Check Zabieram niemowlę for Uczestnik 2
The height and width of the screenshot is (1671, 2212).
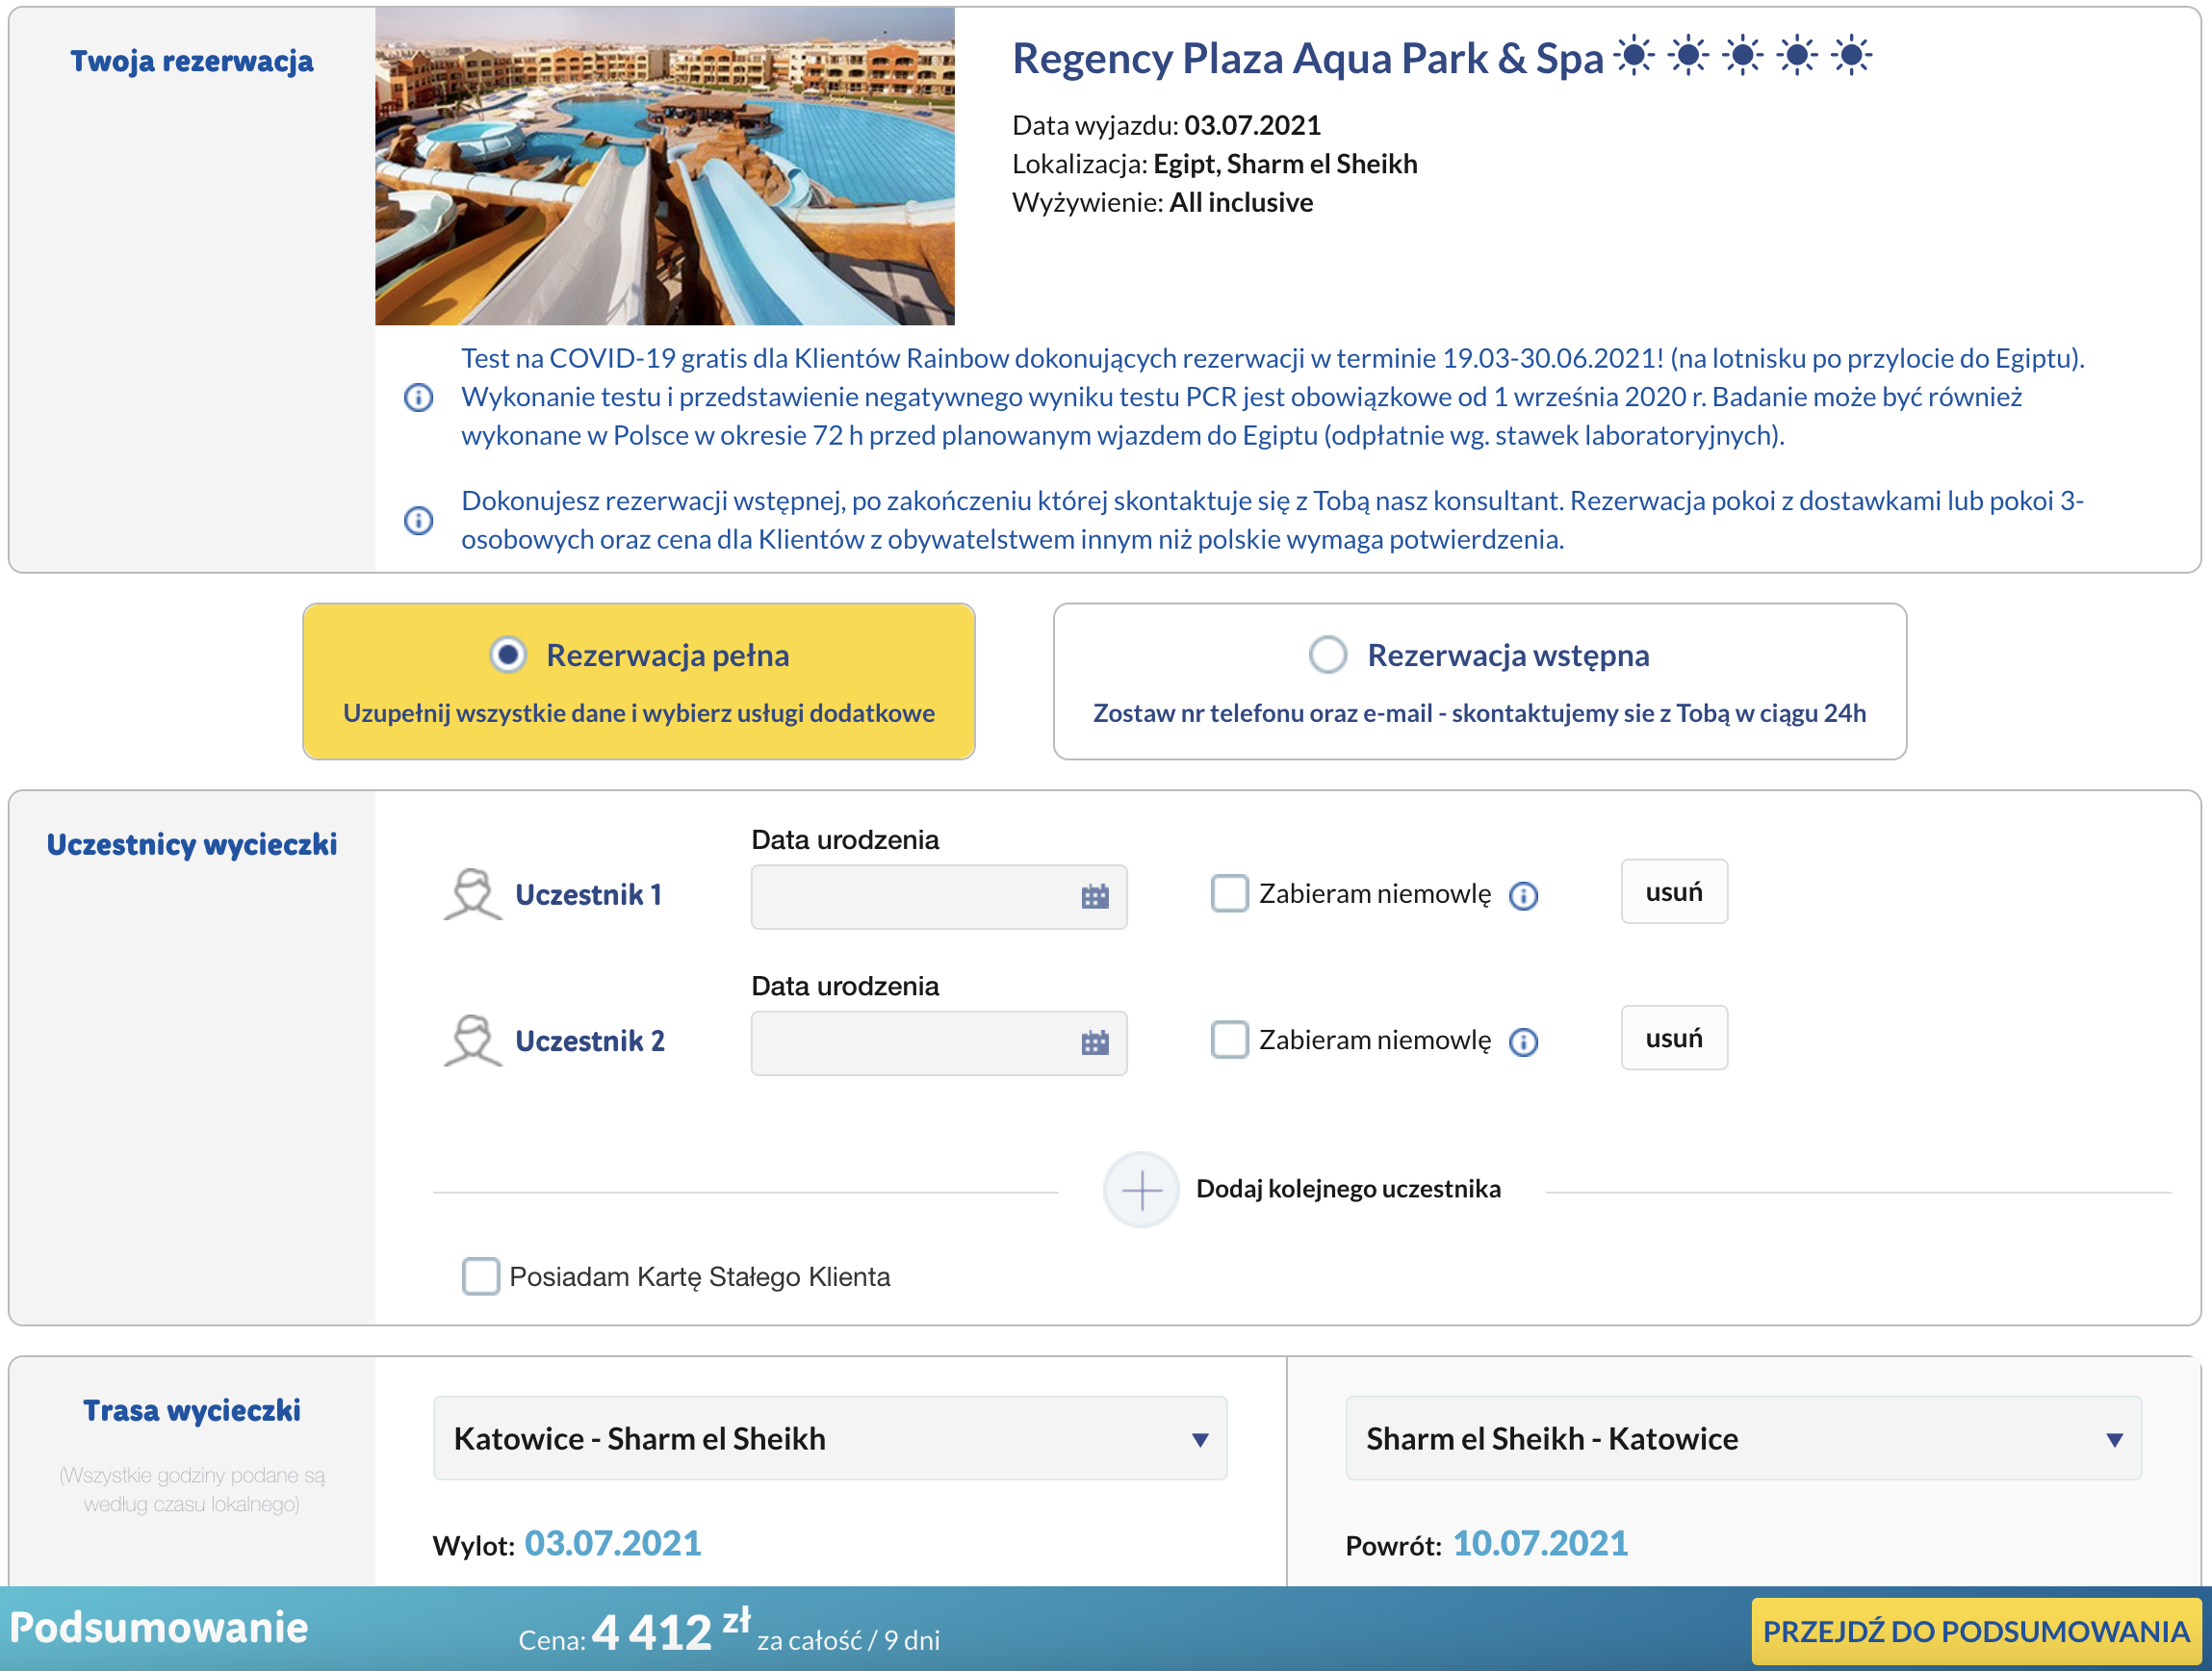click(x=1229, y=1039)
